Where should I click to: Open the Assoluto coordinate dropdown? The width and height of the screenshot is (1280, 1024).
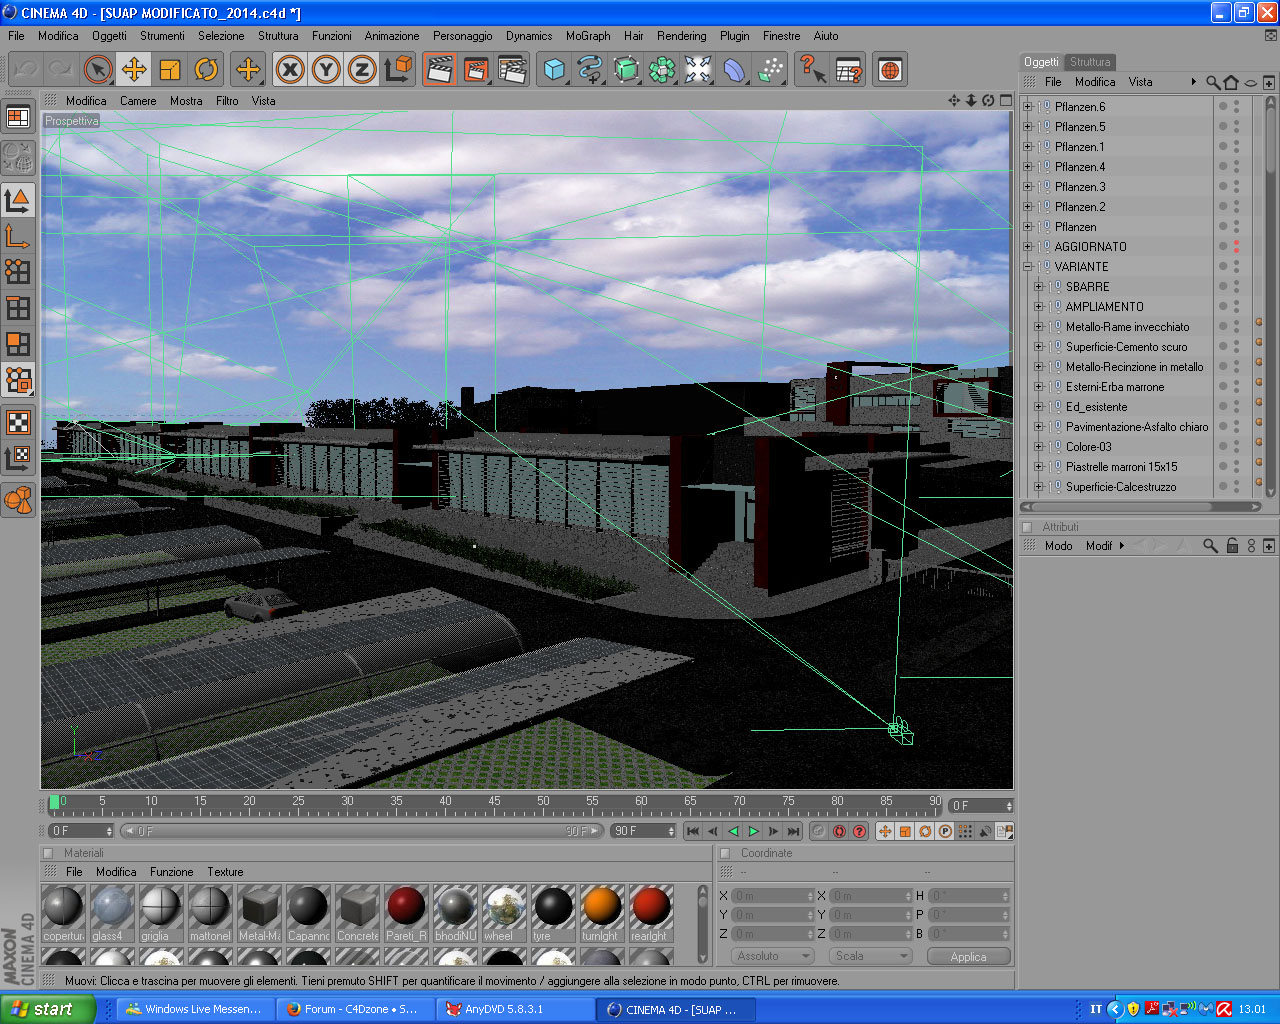[x=772, y=956]
